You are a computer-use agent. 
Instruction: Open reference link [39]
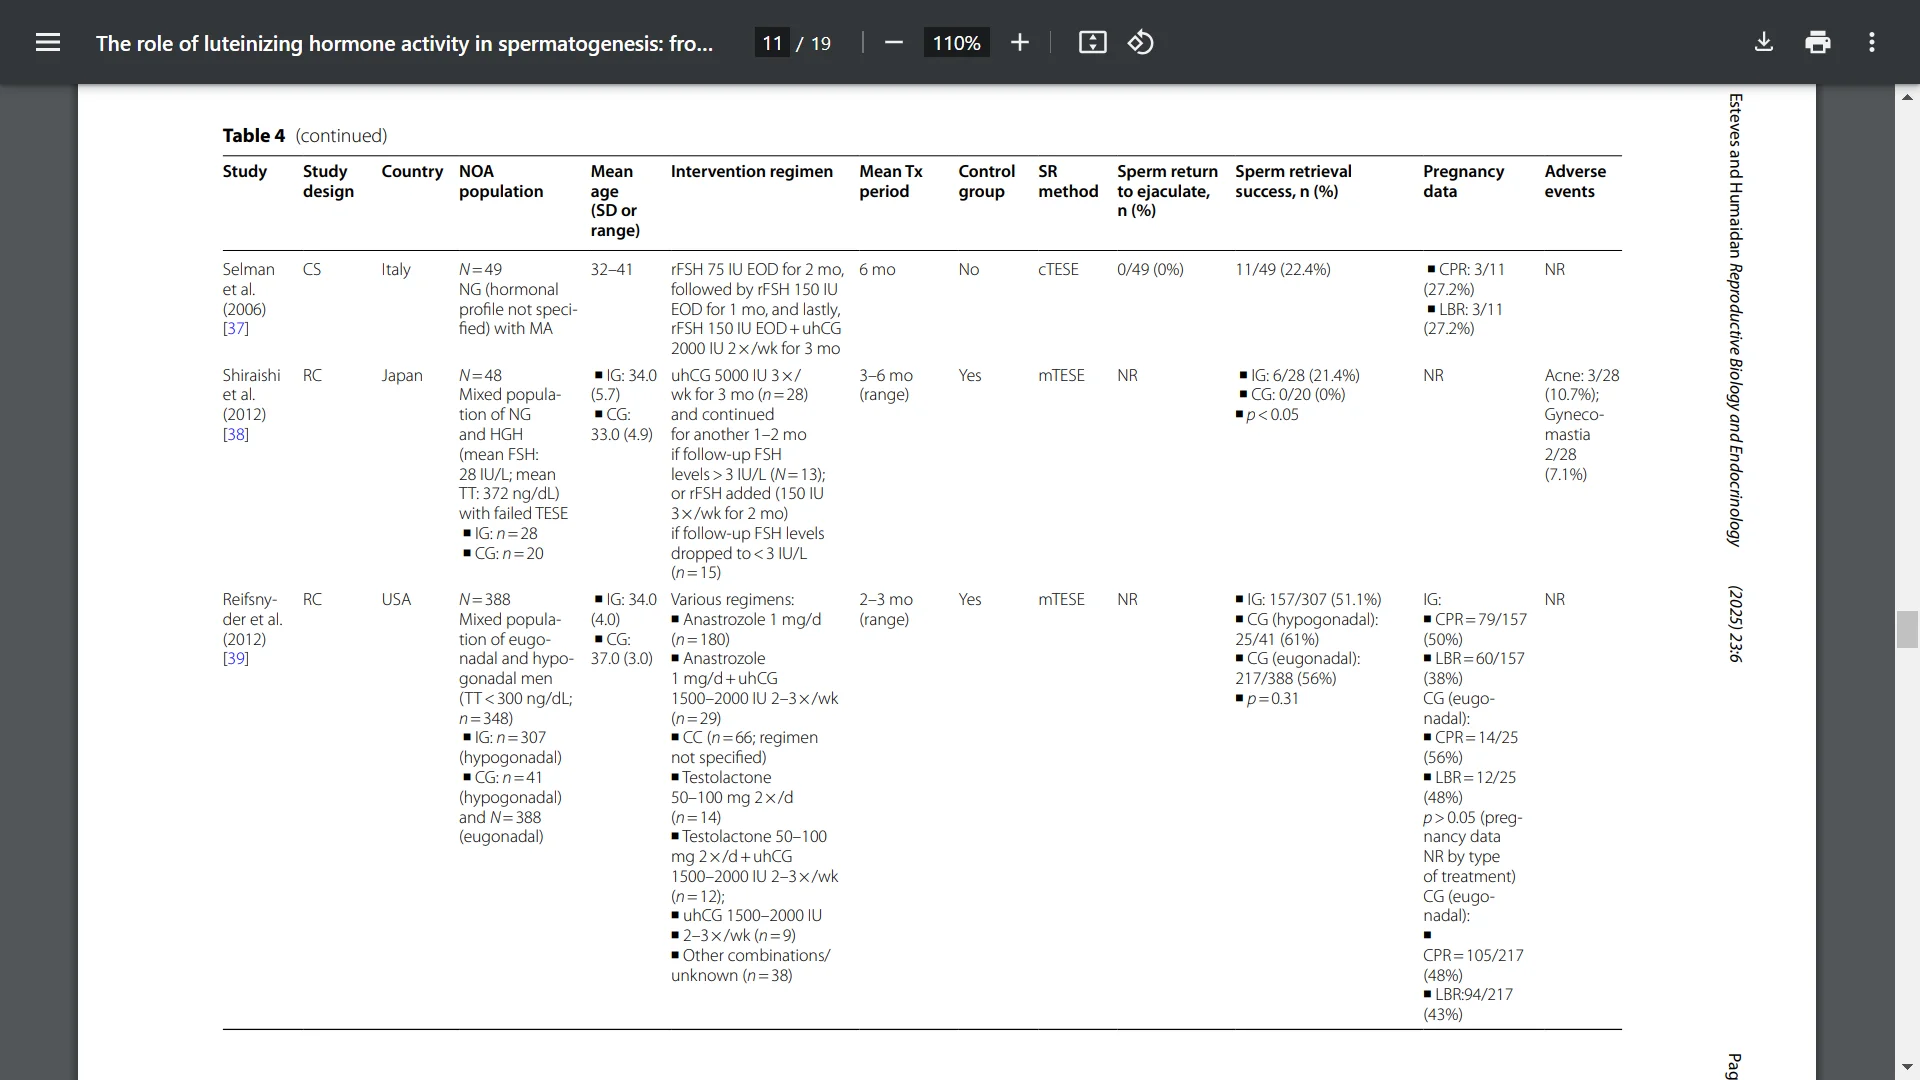point(236,658)
